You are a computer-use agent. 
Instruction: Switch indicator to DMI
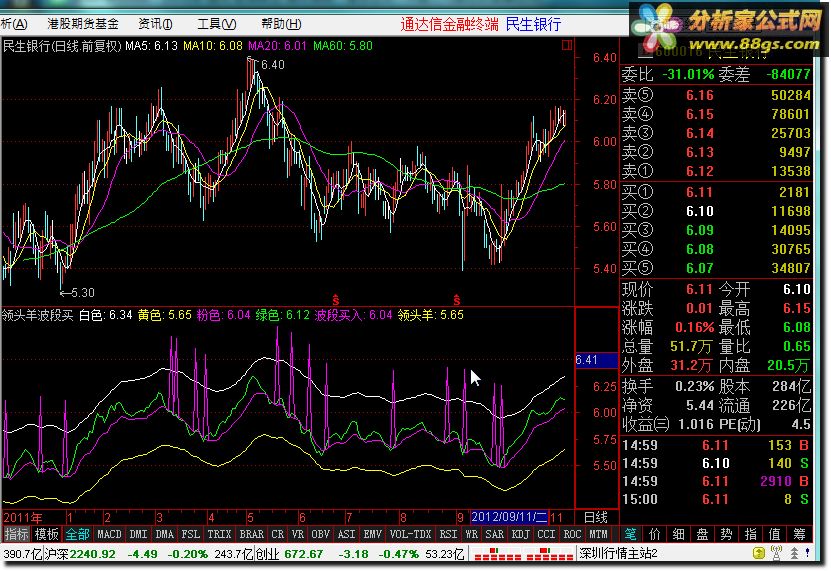pyautogui.click(x=138, y=534)
